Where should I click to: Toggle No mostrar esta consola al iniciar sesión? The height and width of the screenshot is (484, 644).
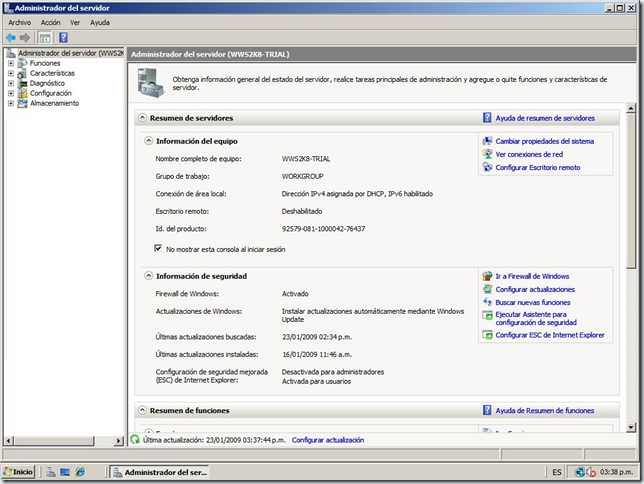(158, 248)
